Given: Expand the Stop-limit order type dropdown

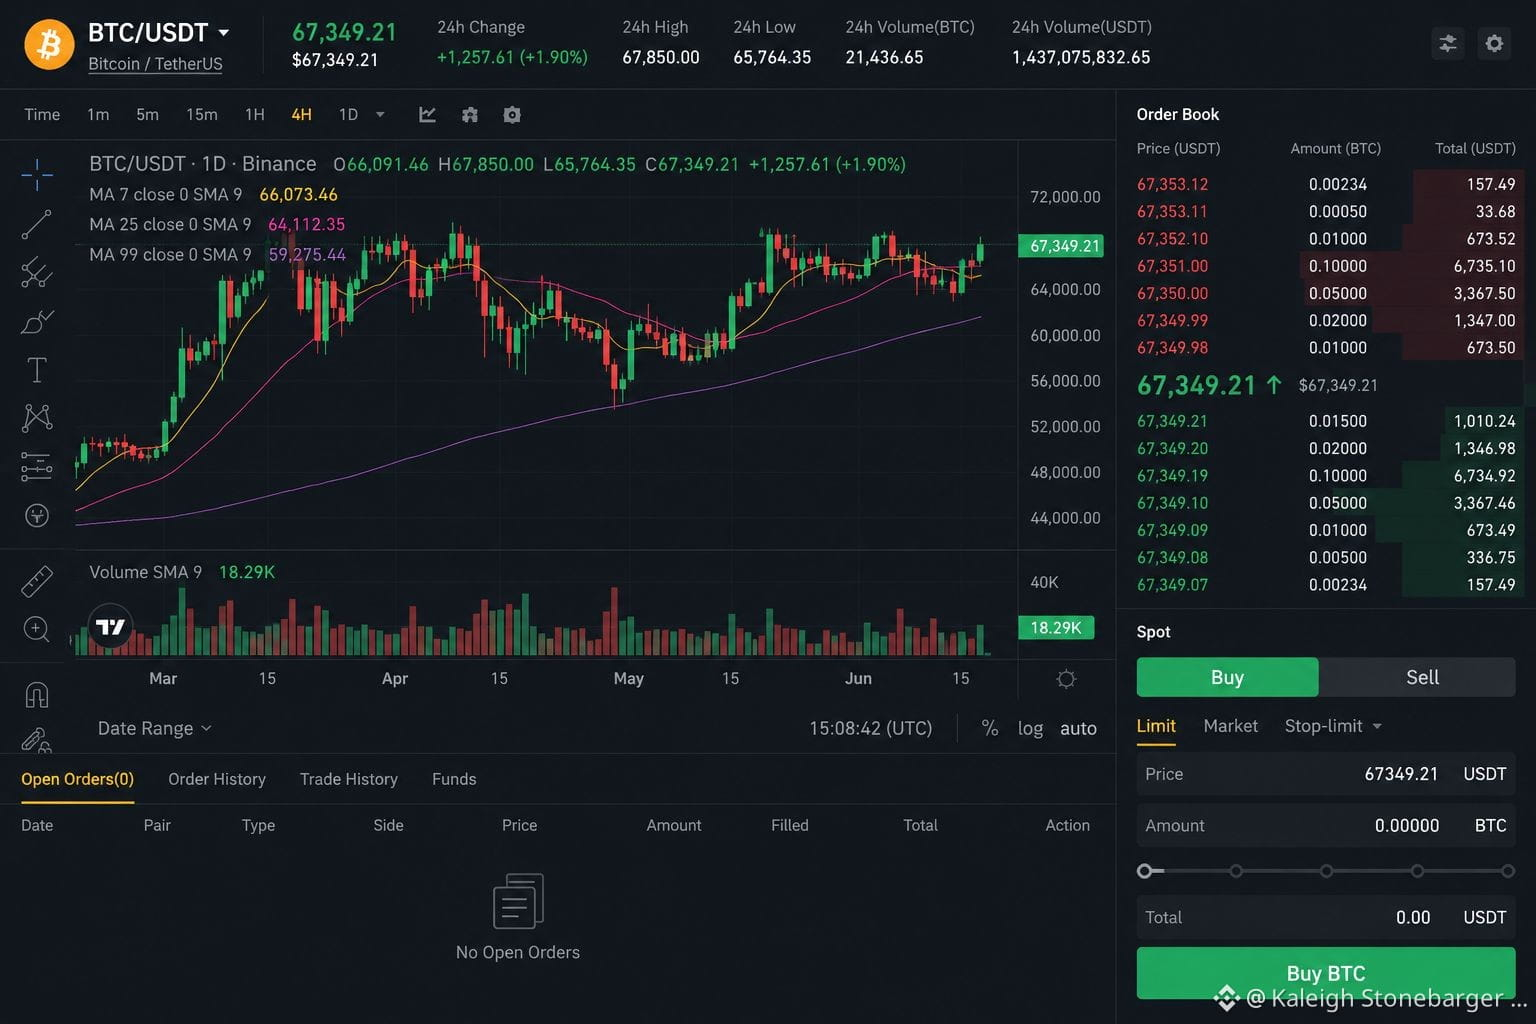Looking at the screenshot, I should pyautogui.click(x=1333, y=726).
